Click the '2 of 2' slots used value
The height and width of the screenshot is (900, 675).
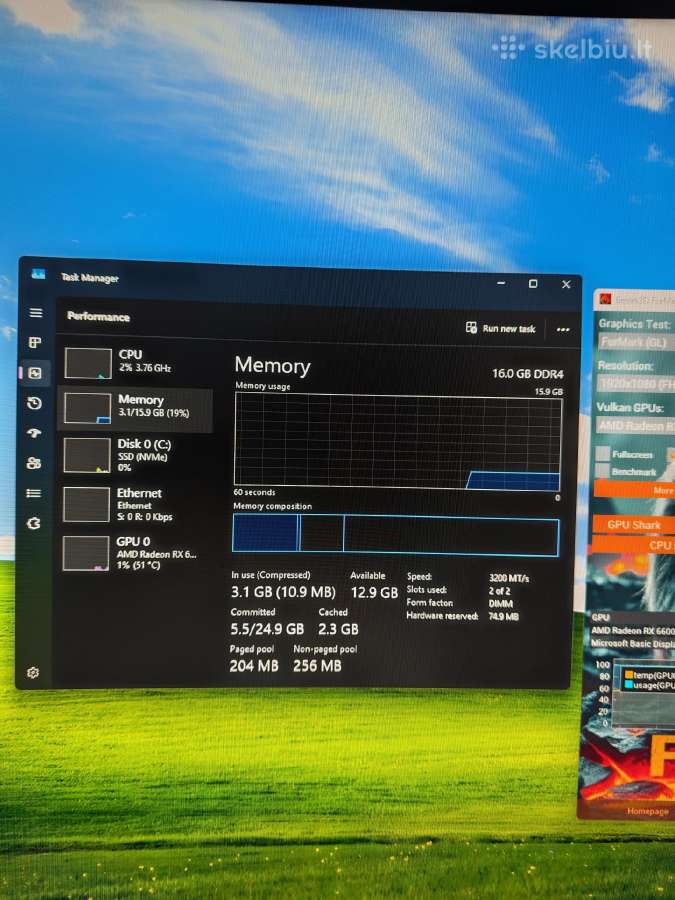(x=499, y=591)
